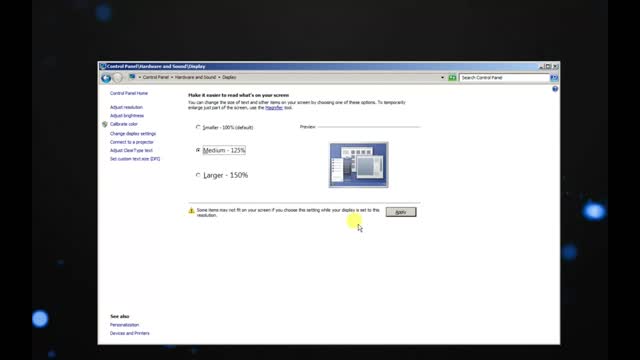Open the Magnifier tool link

[274, 108]
